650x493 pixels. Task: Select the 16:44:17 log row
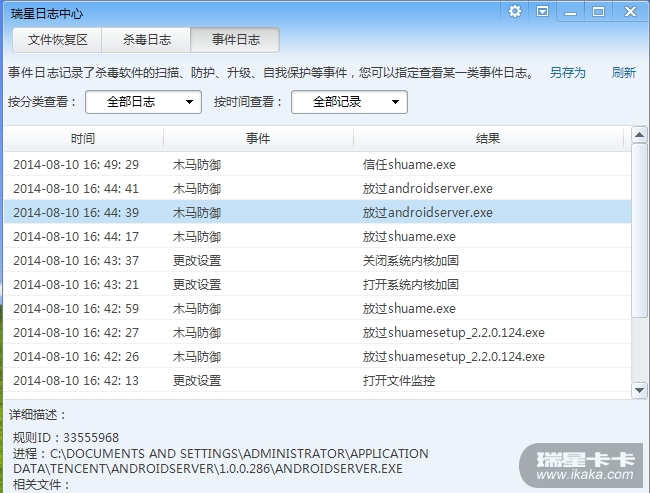318,237
